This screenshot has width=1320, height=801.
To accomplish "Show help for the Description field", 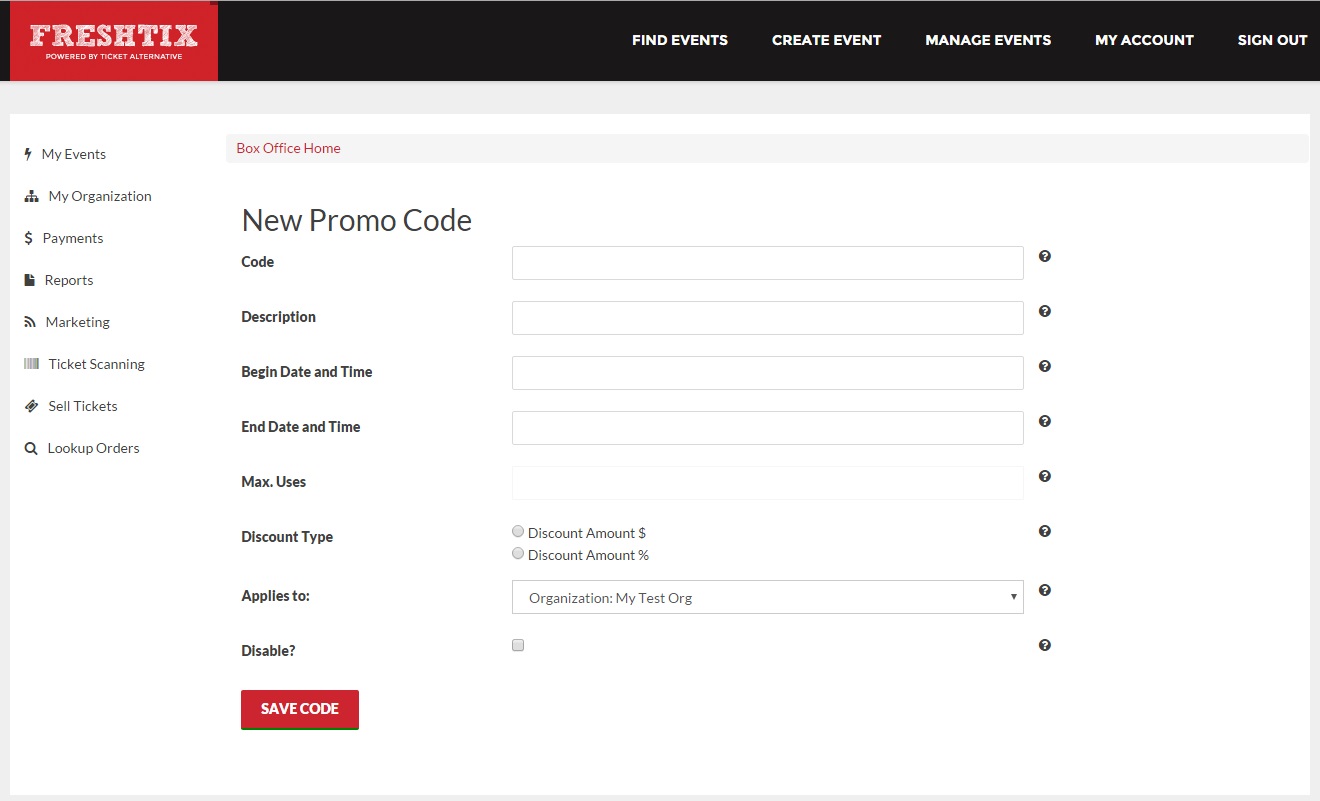I will click(x=1045, y=311).
